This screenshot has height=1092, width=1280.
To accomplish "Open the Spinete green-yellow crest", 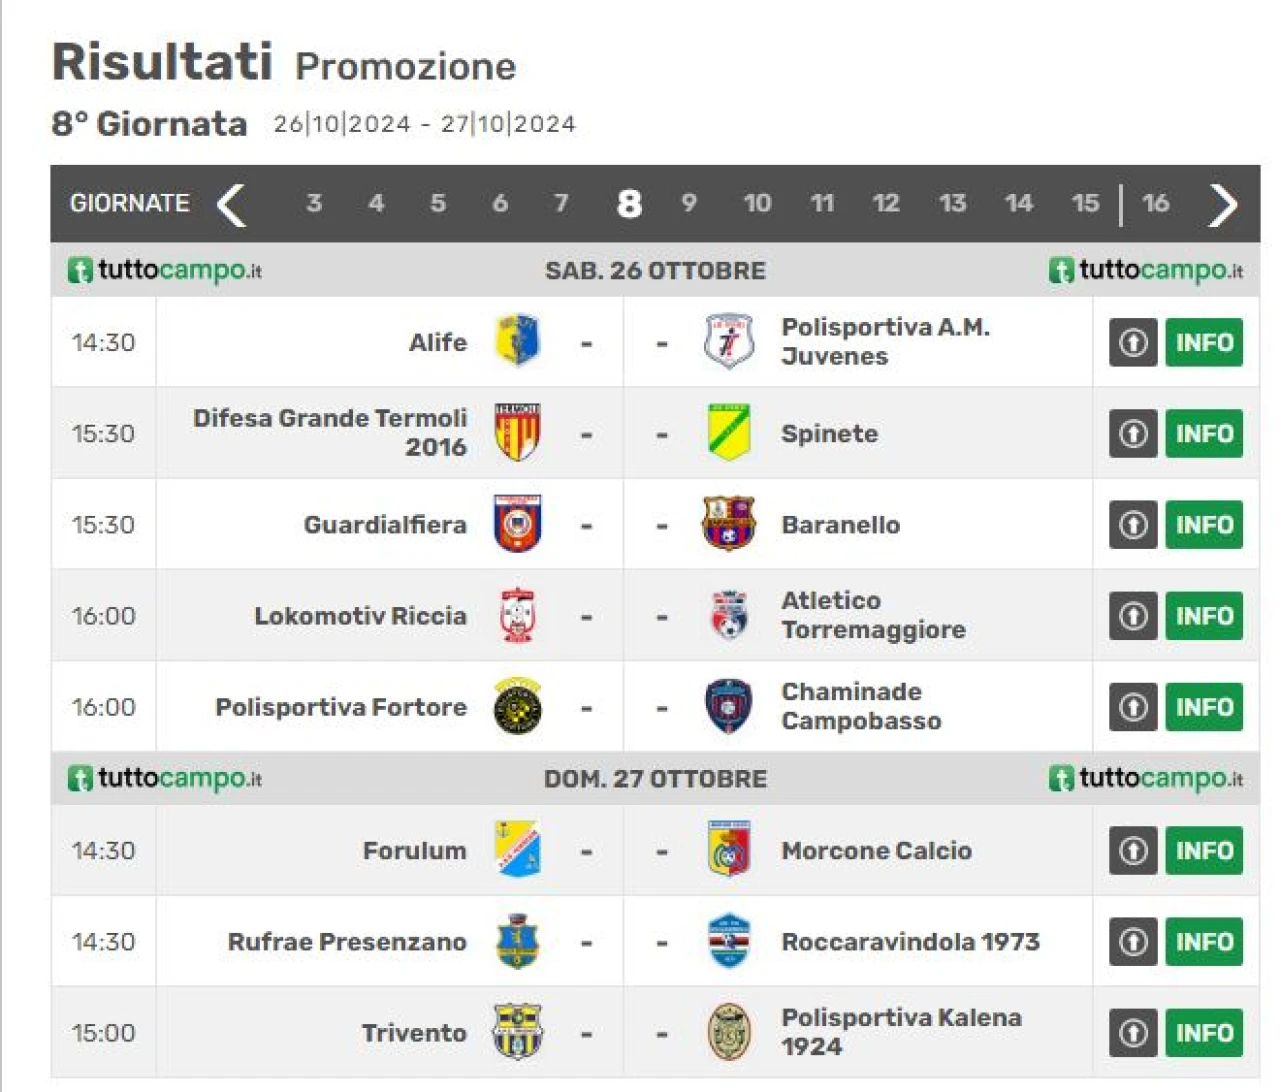I will pos(729,432).
